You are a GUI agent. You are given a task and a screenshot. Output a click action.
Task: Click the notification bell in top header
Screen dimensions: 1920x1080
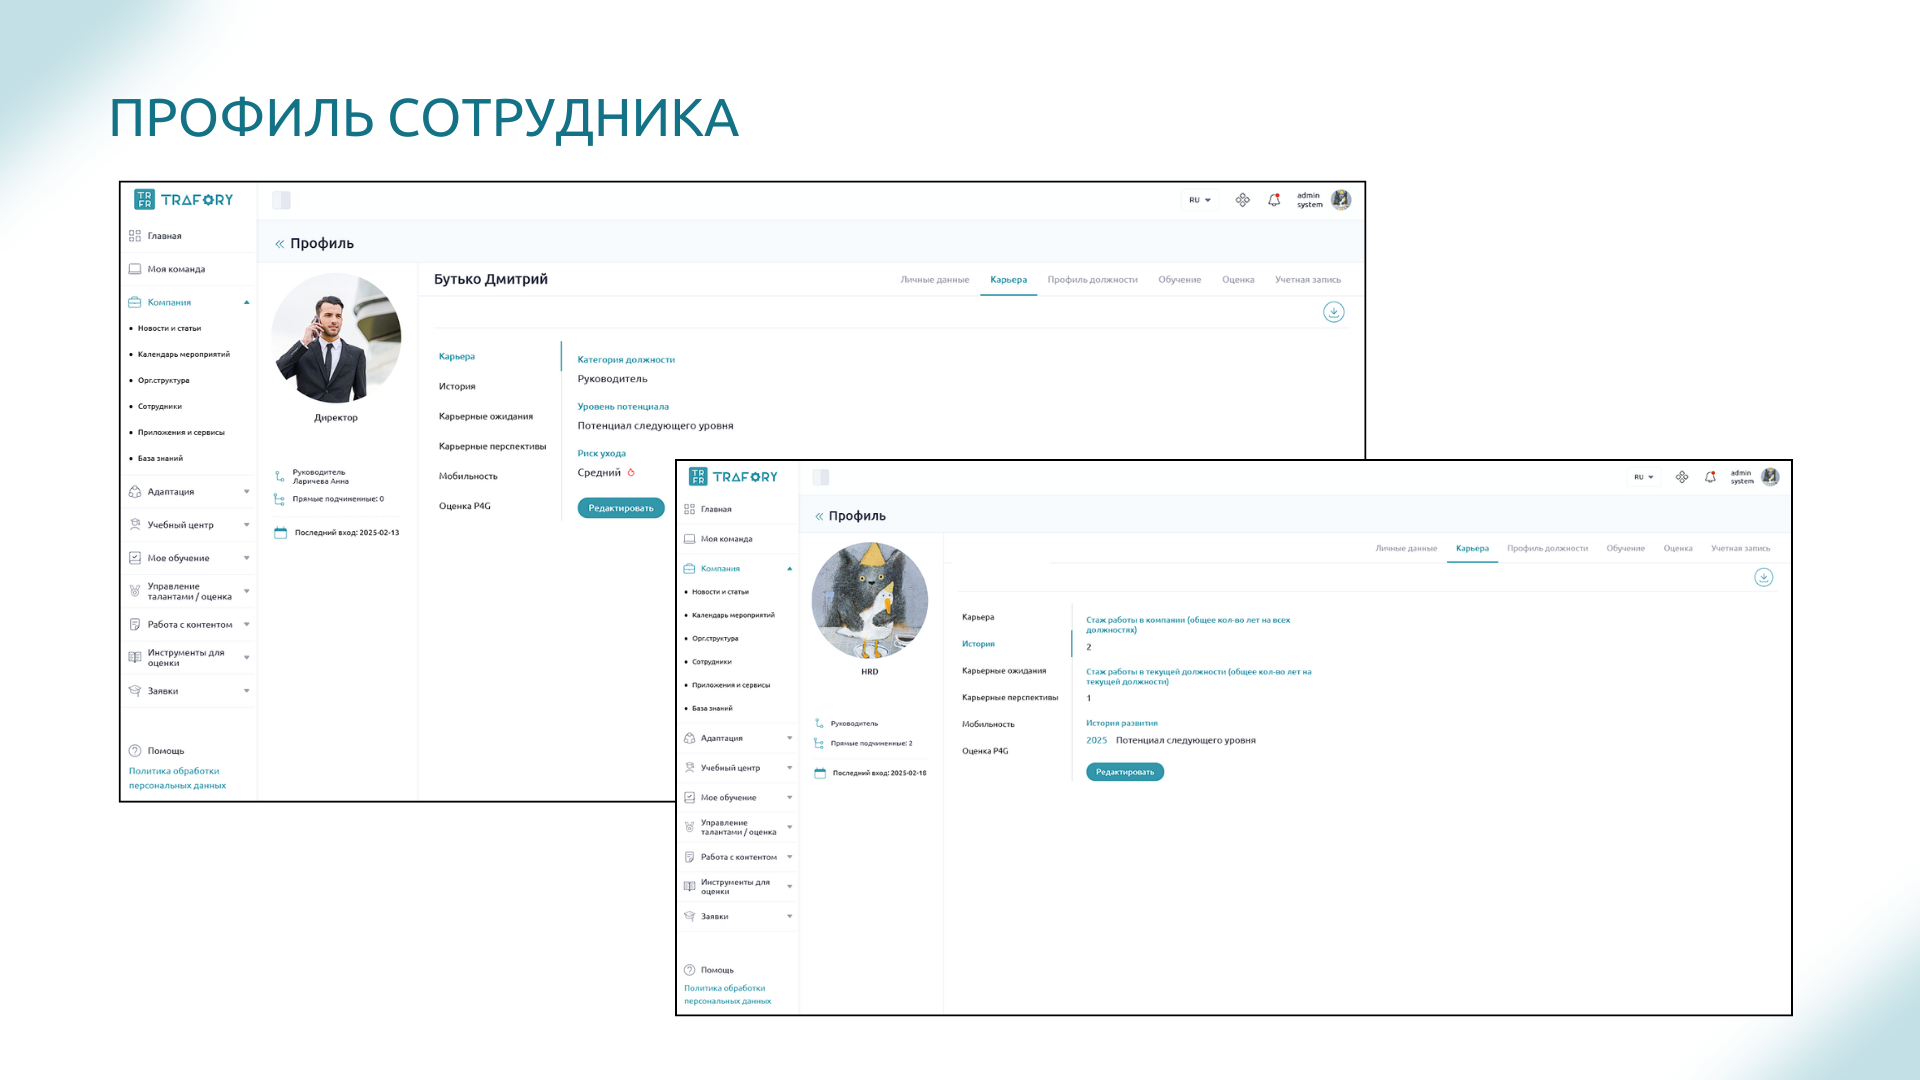[x=1274, y=200]
